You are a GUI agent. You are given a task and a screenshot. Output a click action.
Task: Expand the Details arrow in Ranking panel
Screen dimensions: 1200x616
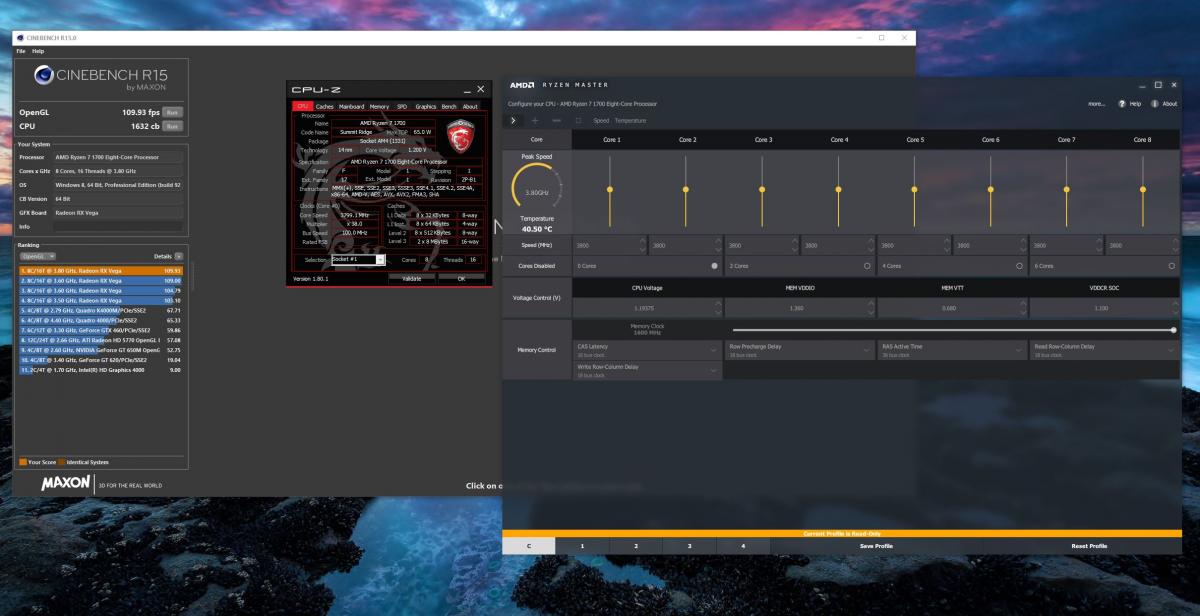point(179,256)
